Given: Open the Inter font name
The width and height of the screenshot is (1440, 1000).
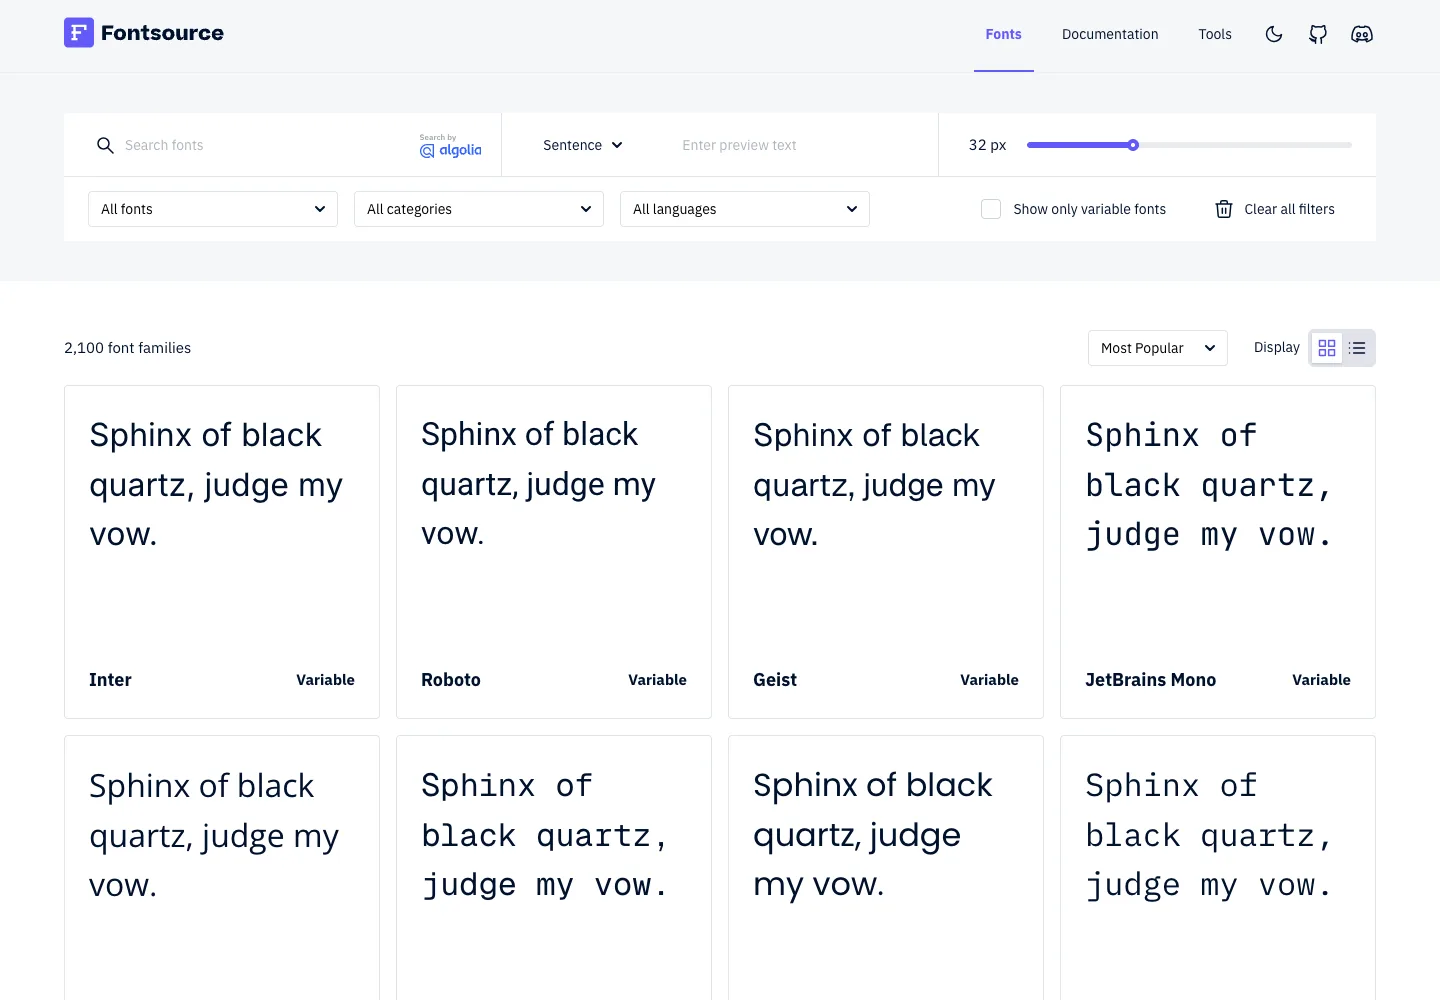Looking at the screenshot, I should coord(110,680).
